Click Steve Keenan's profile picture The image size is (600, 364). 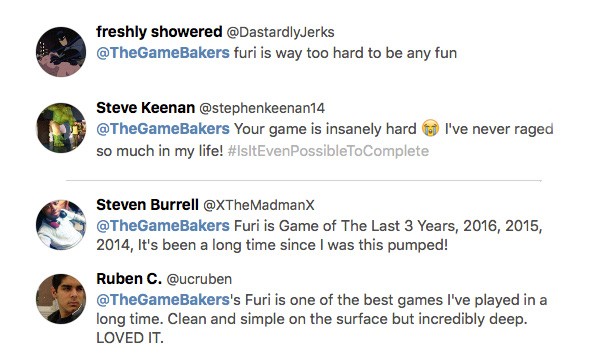point(61,128)
